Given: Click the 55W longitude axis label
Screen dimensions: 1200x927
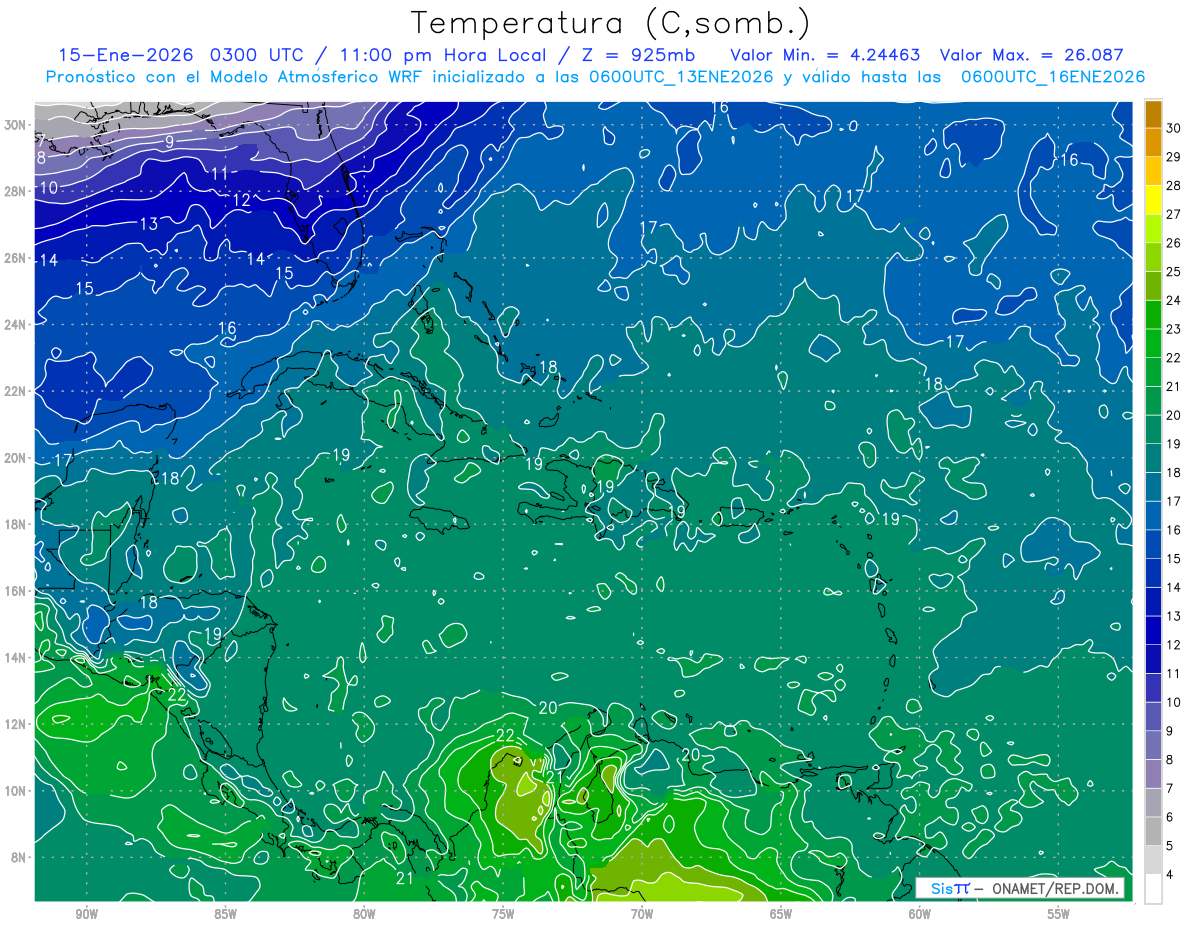Looking at the screenshot, I should (x=1059, y=914).
